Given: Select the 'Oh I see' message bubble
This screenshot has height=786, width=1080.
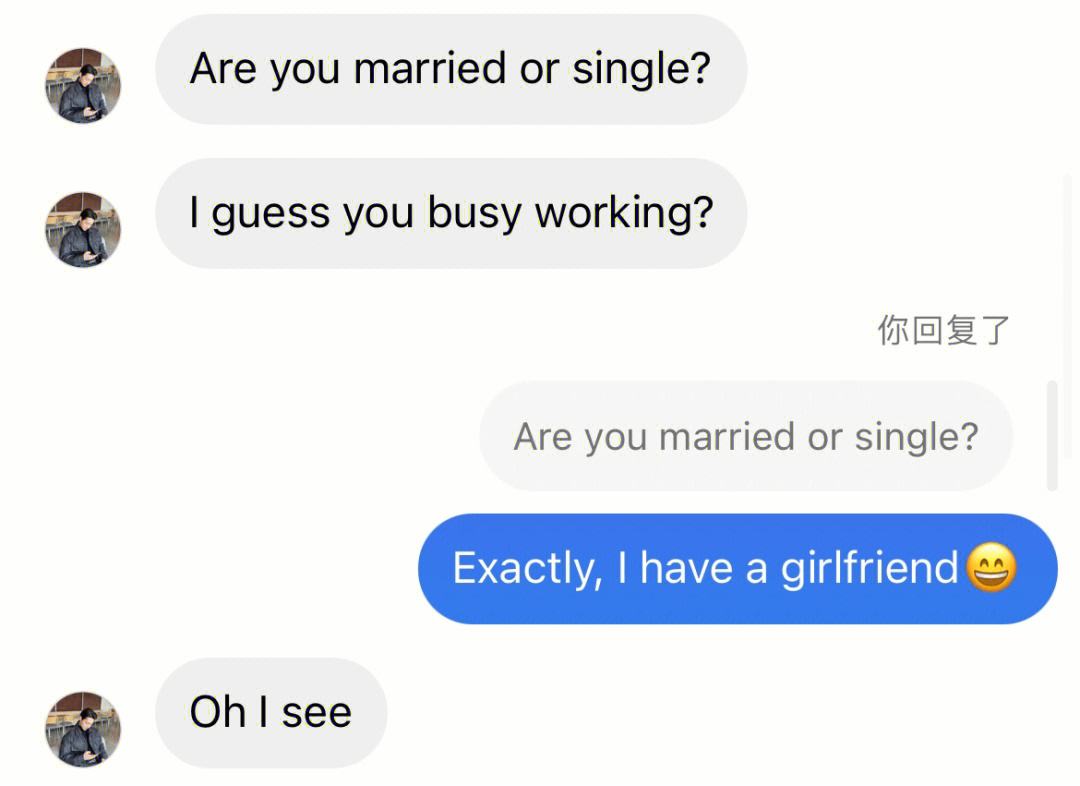Looking at the screenshot, I should tap(271, 713).
